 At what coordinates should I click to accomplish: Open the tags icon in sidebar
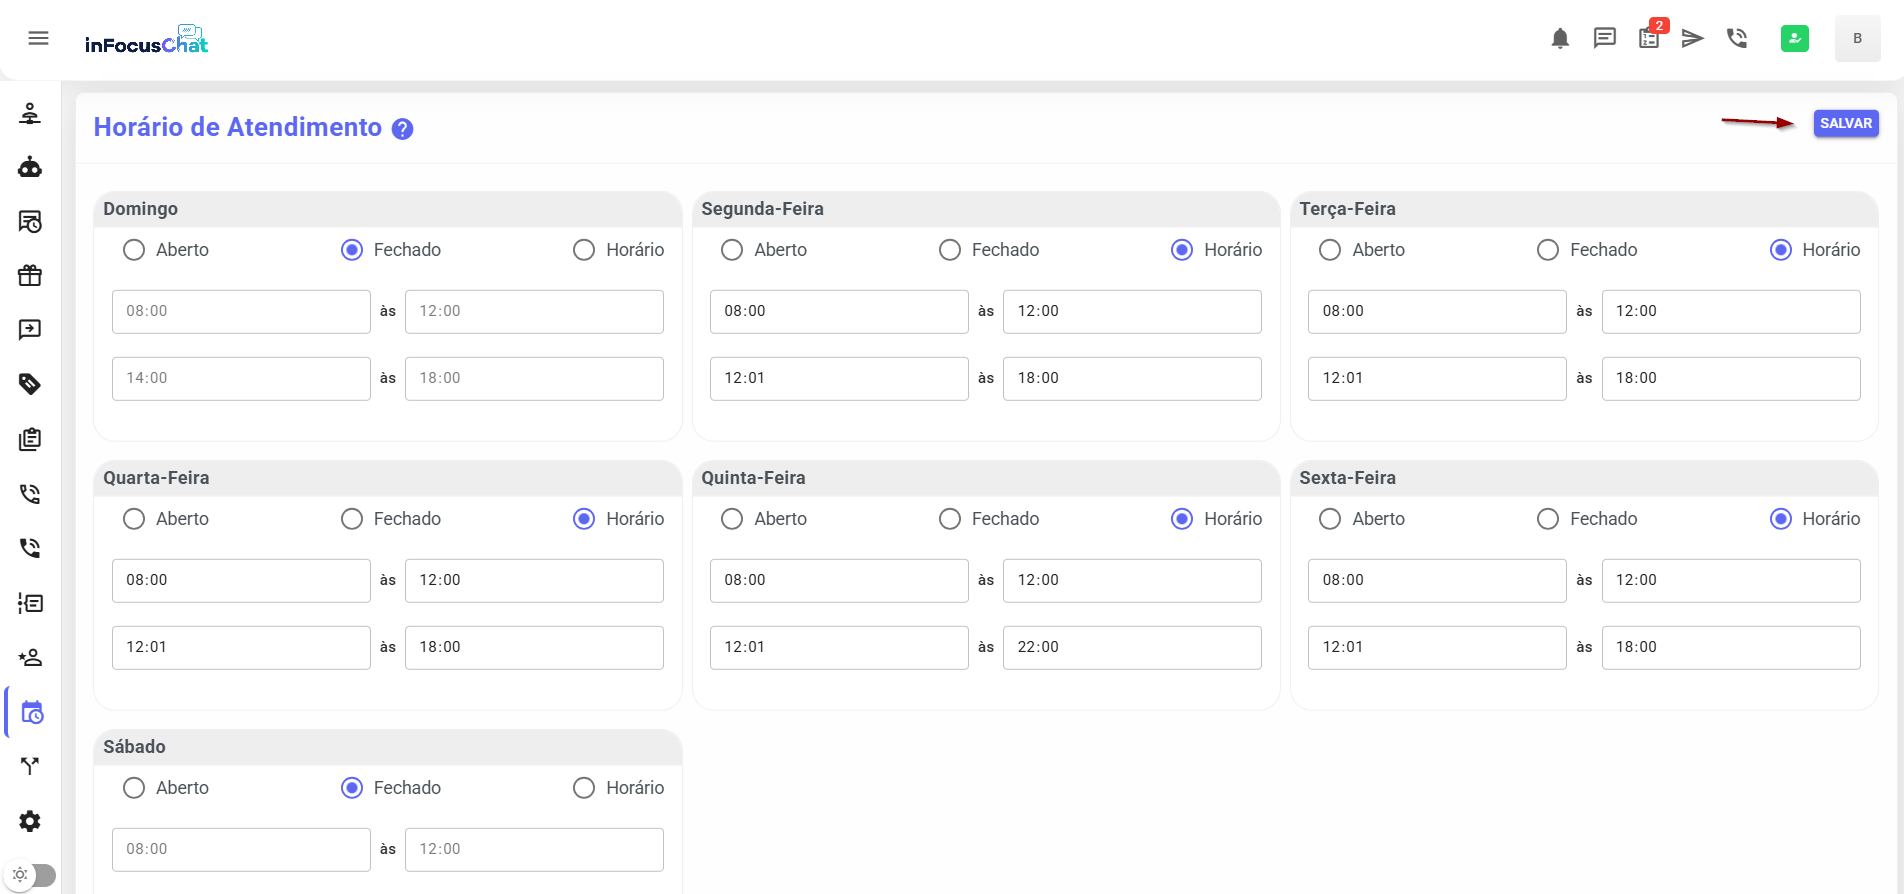tap(30, 384)
